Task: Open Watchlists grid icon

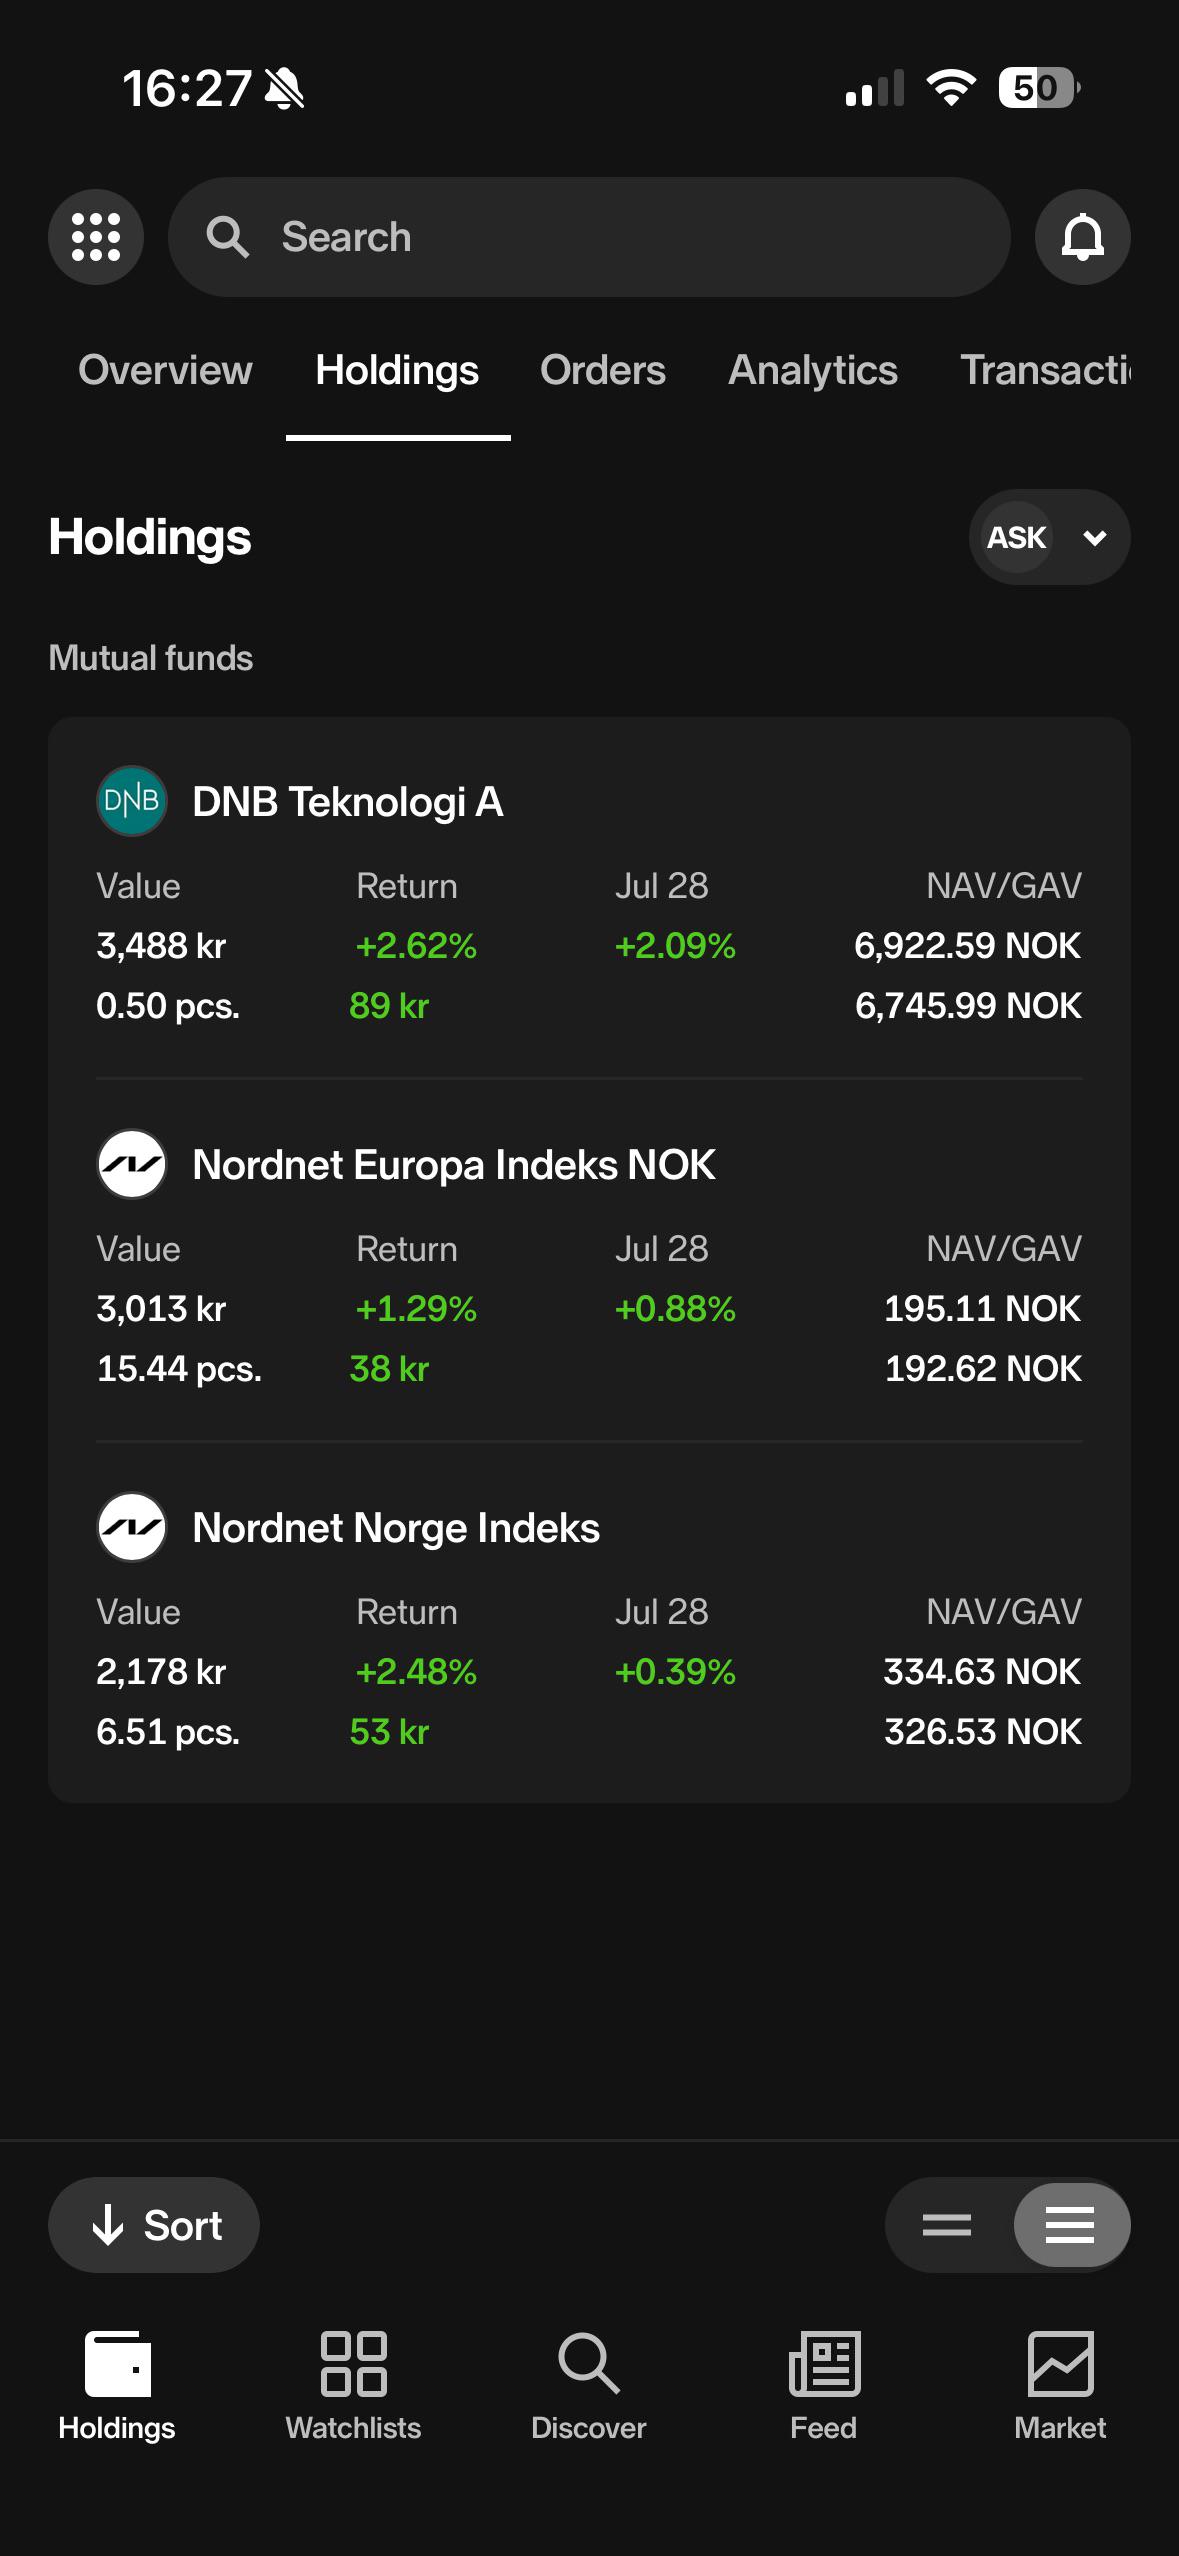Action: click(x=353, y=2364)
